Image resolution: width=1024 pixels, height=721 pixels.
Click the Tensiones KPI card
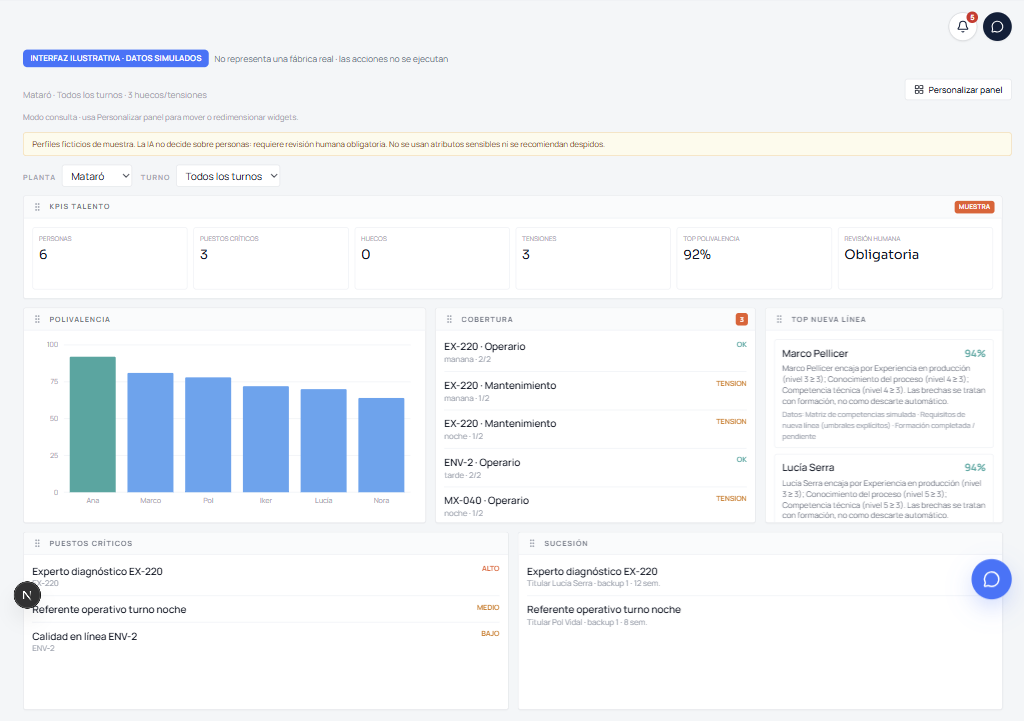click(593, 258)
